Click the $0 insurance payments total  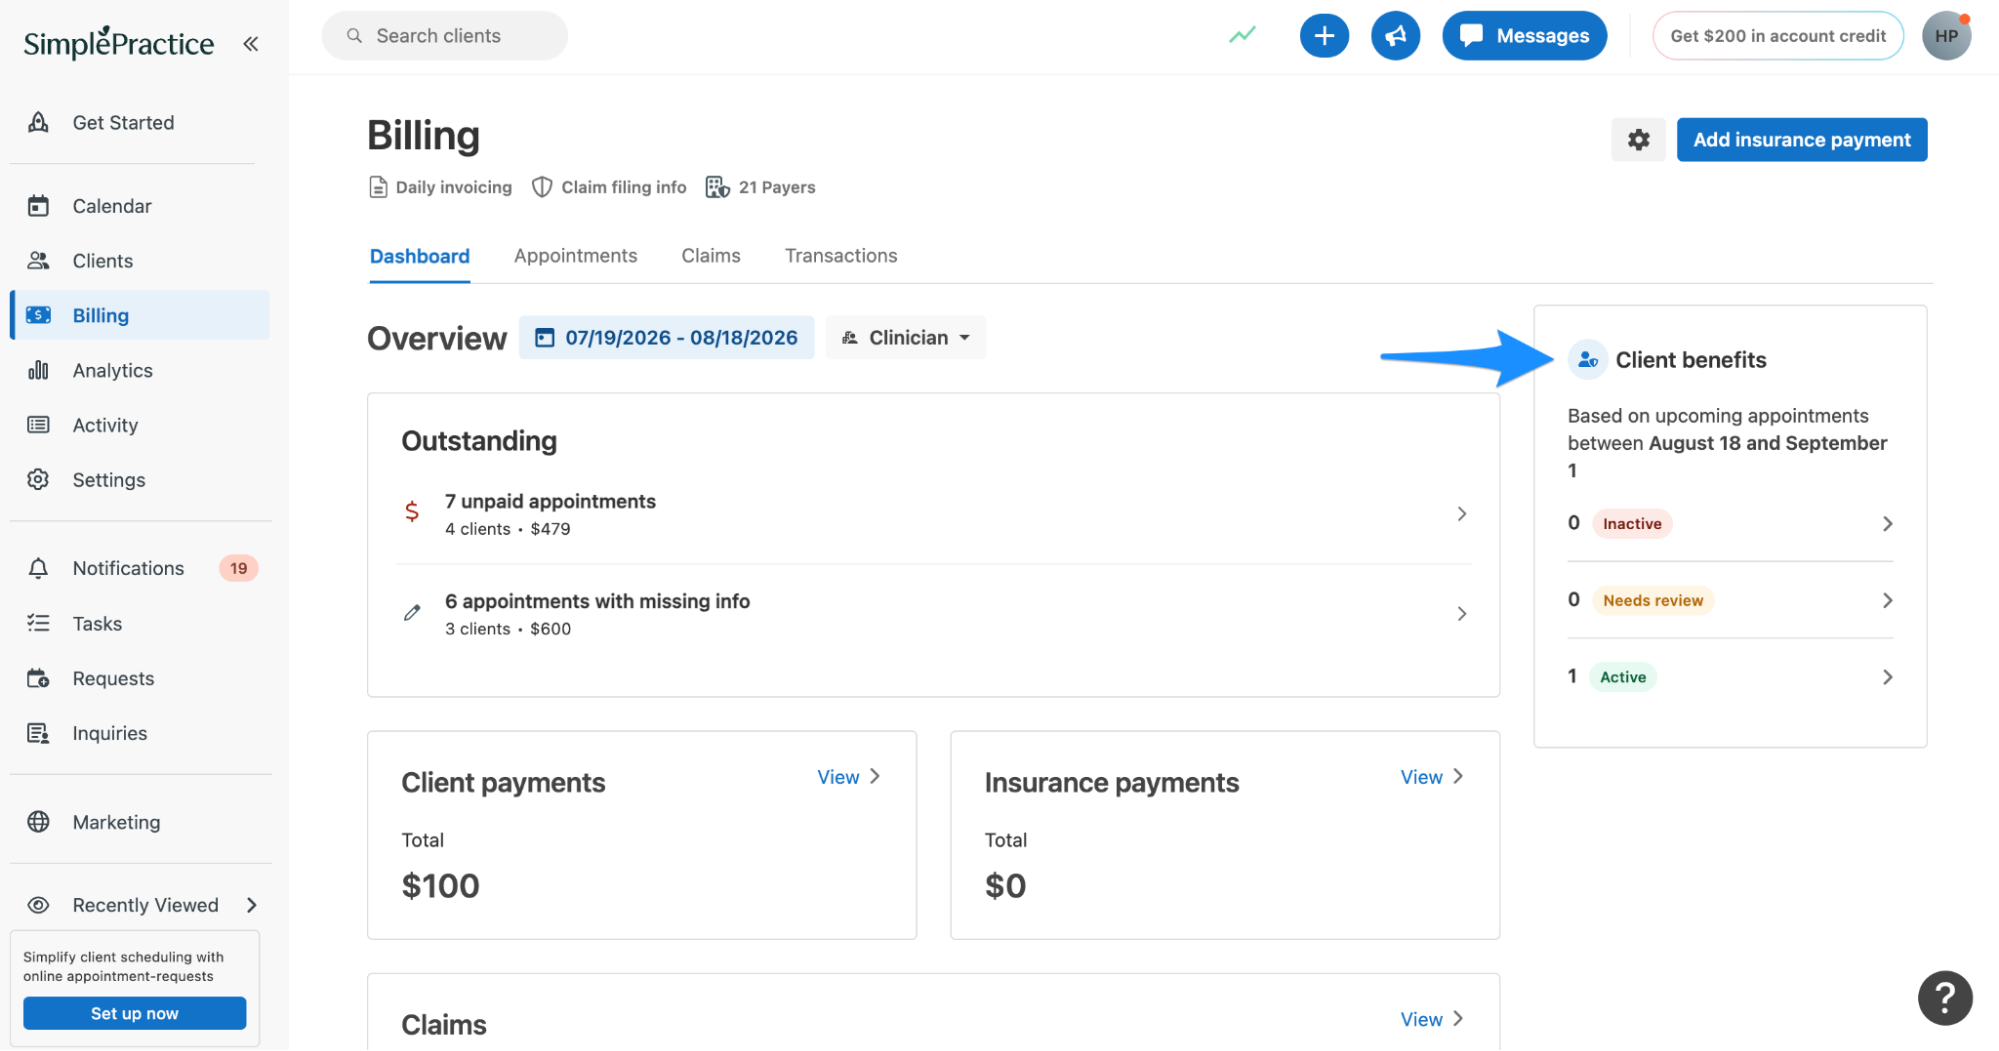(1005, 886)
